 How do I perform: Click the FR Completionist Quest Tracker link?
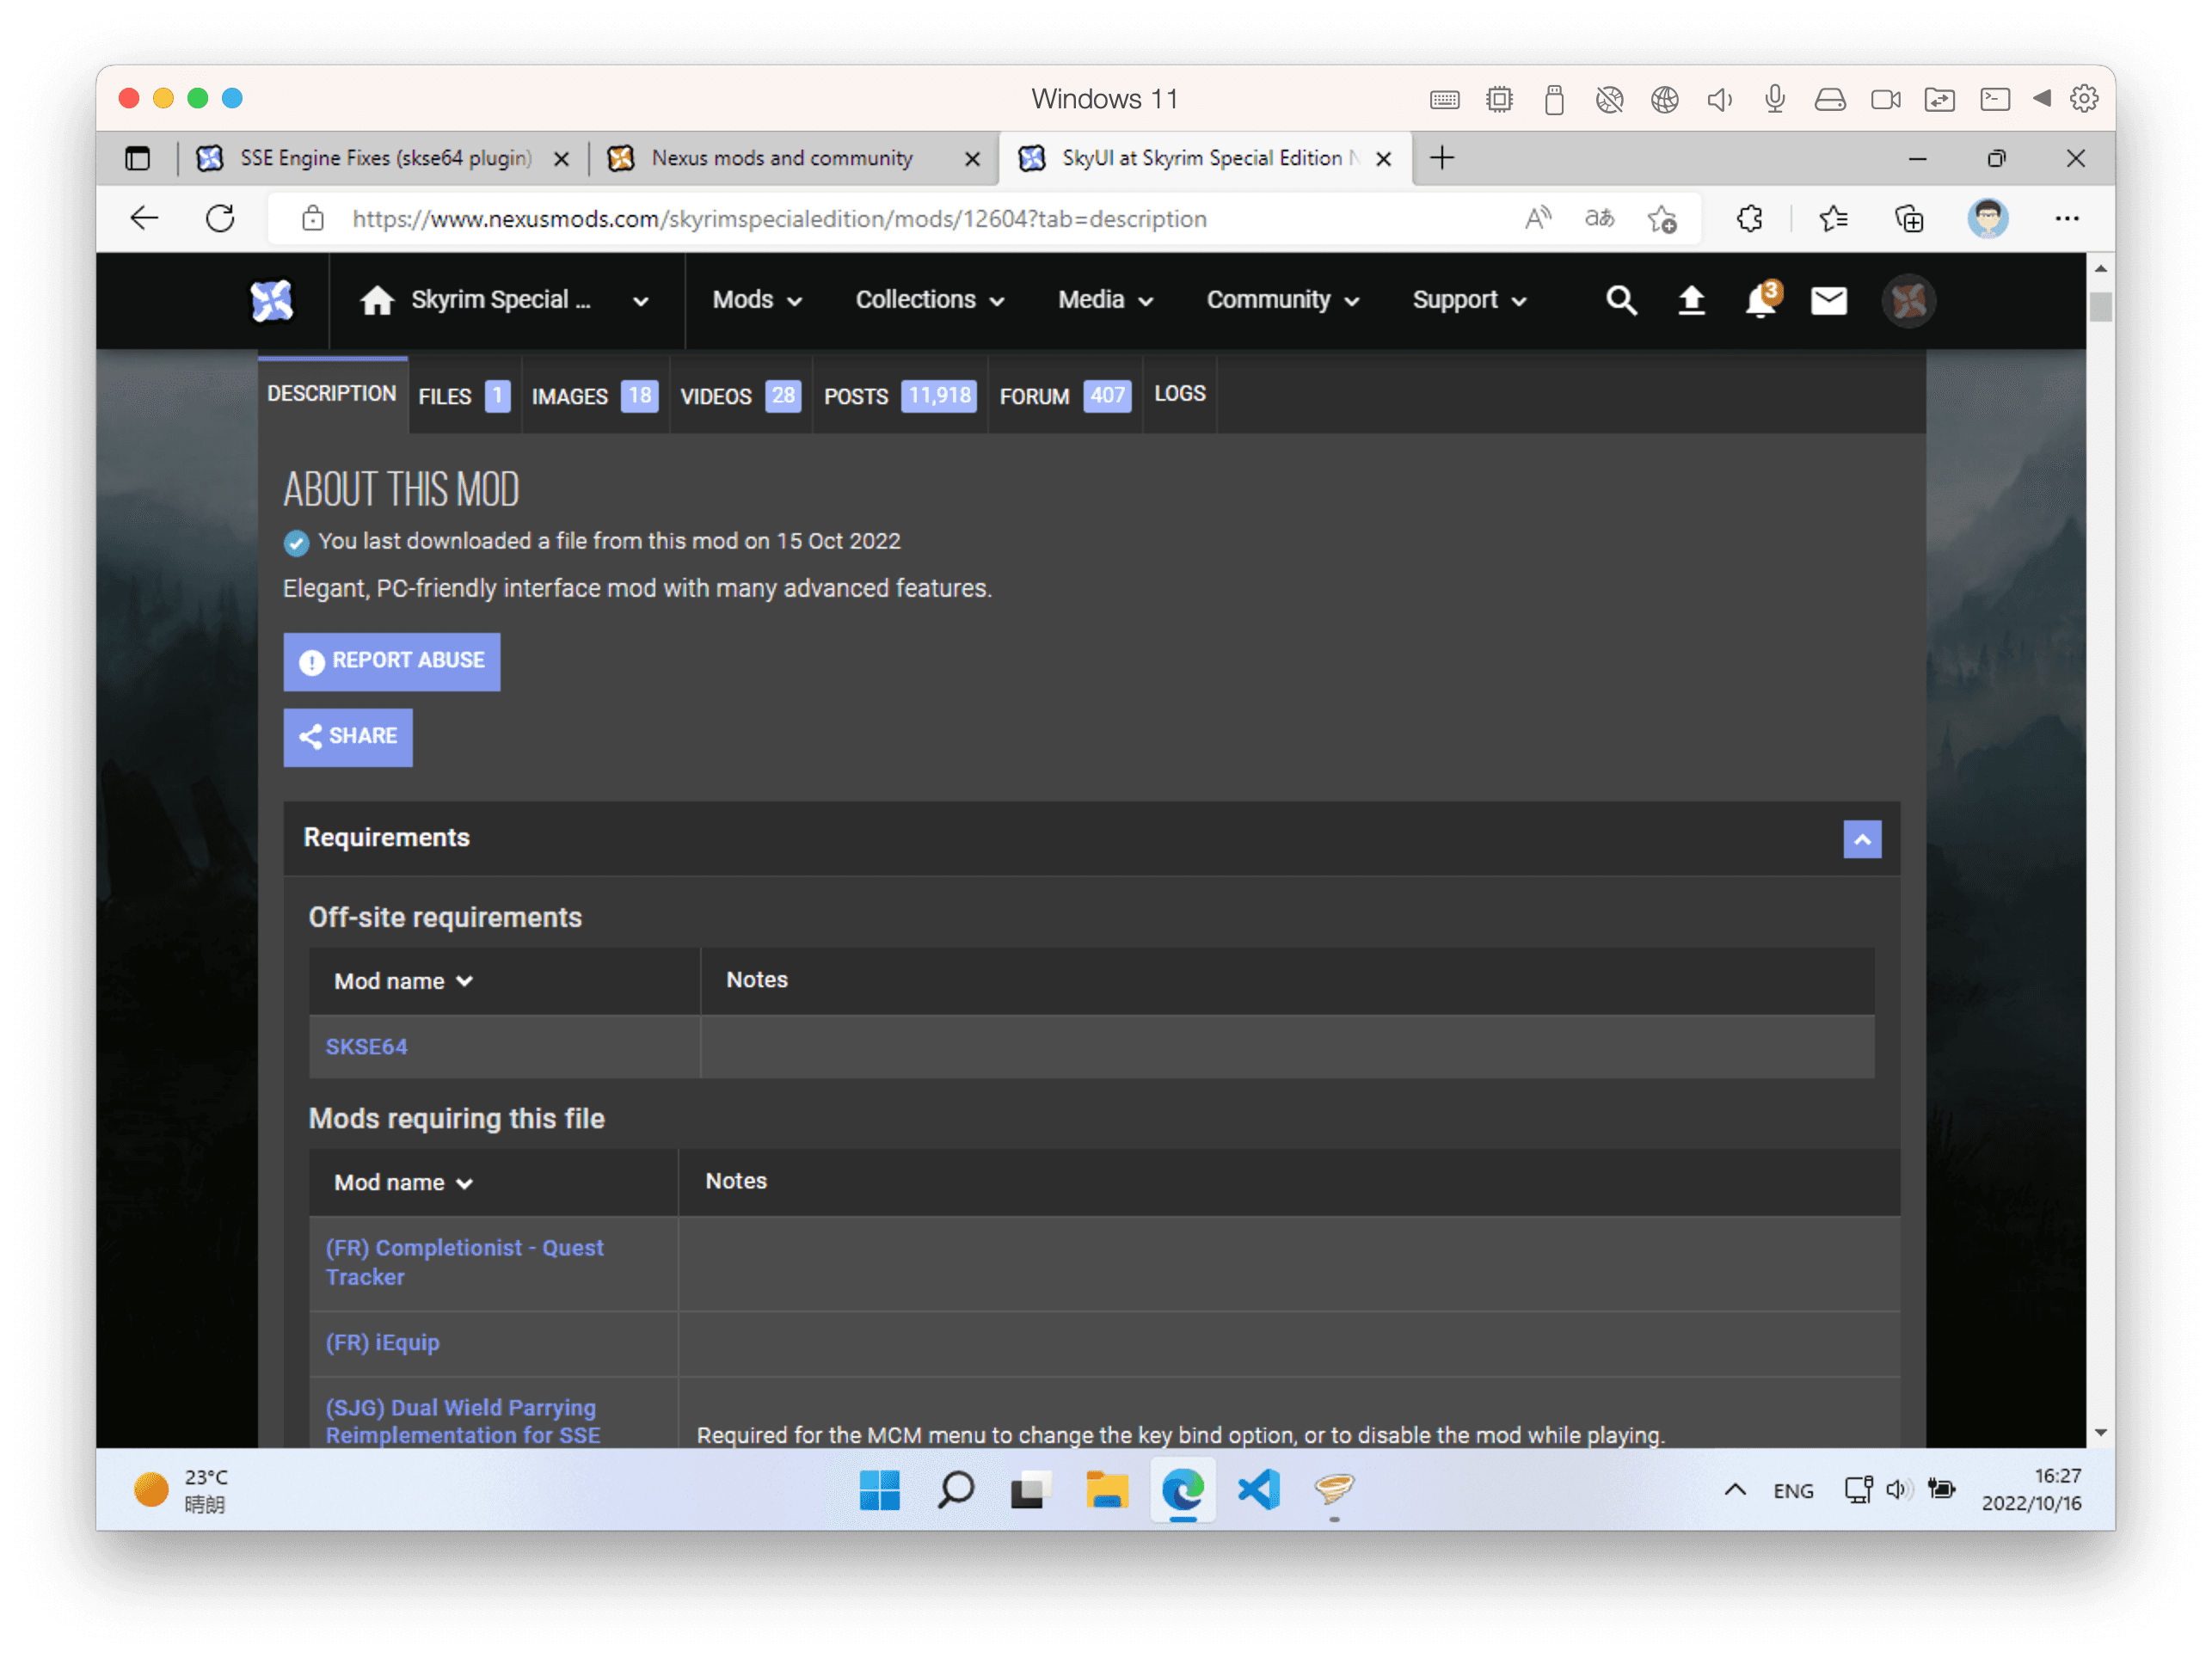(462, 1259)
